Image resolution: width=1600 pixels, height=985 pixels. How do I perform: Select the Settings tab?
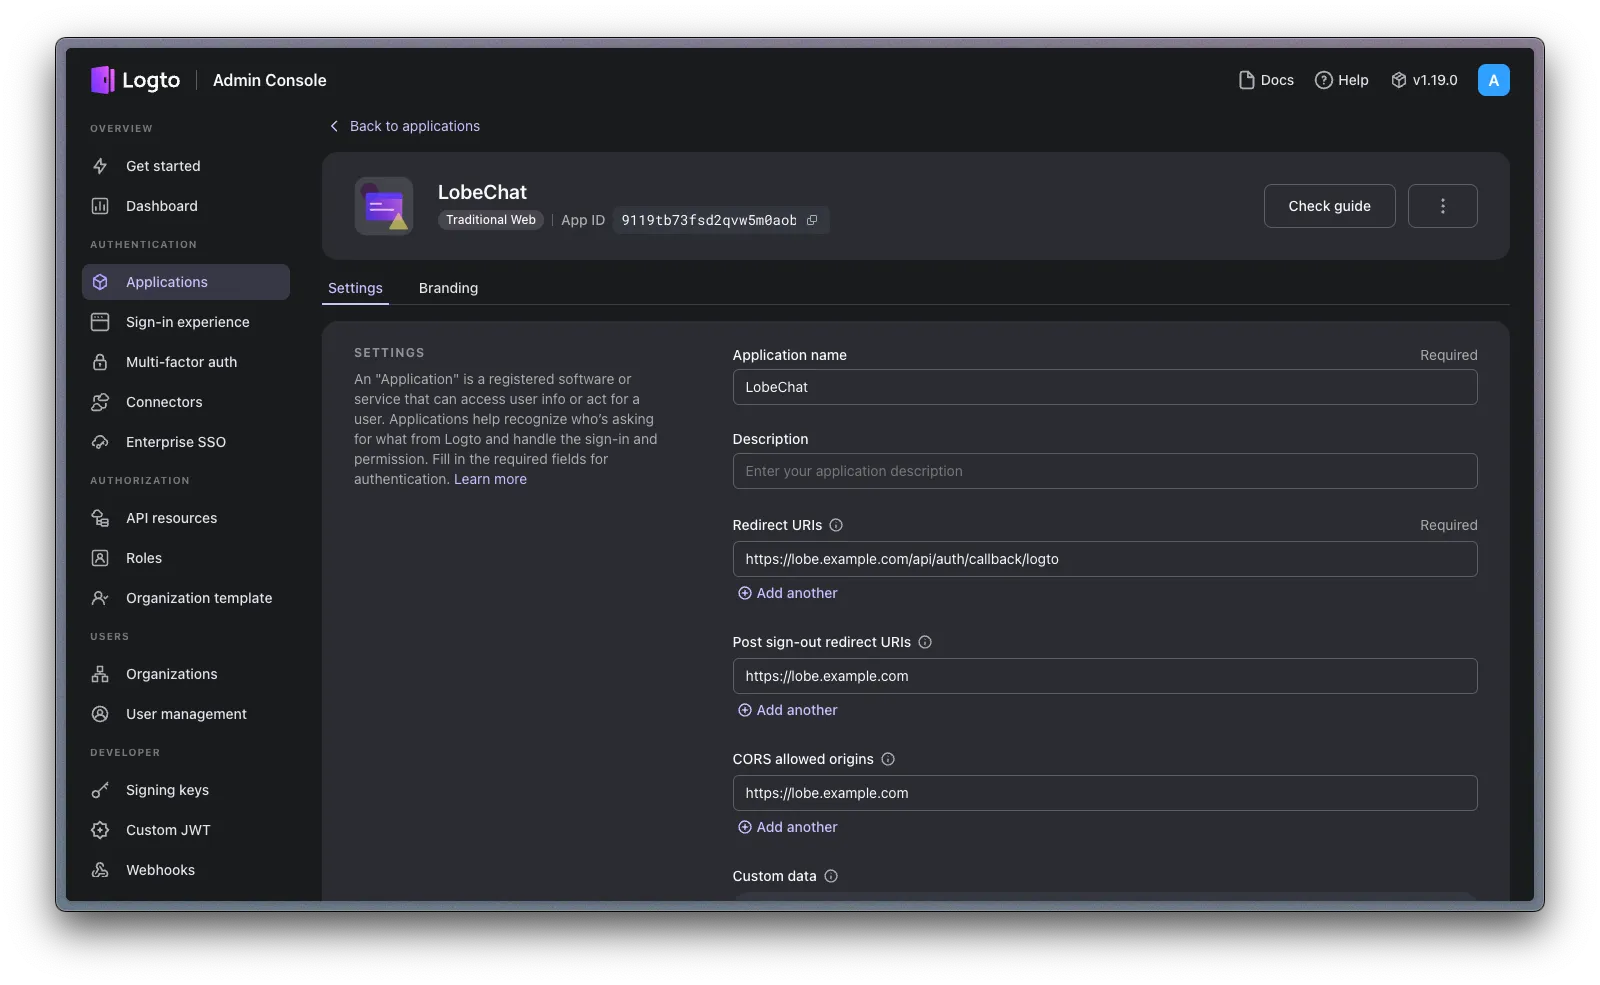tap(355, 288)
